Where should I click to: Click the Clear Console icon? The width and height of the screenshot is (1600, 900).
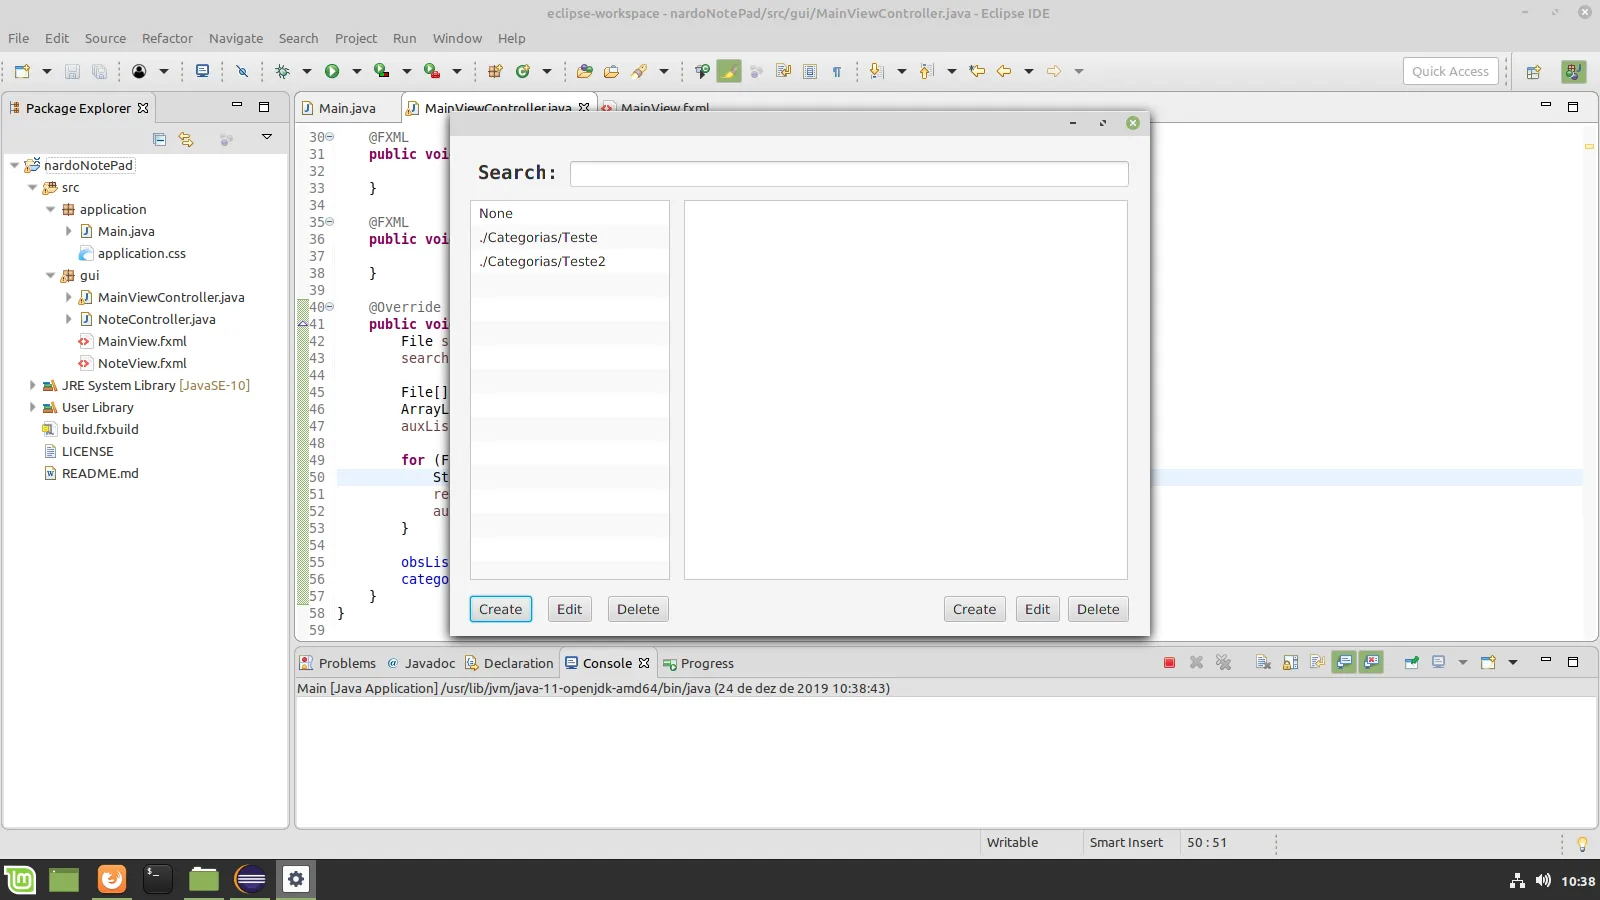1263,663
